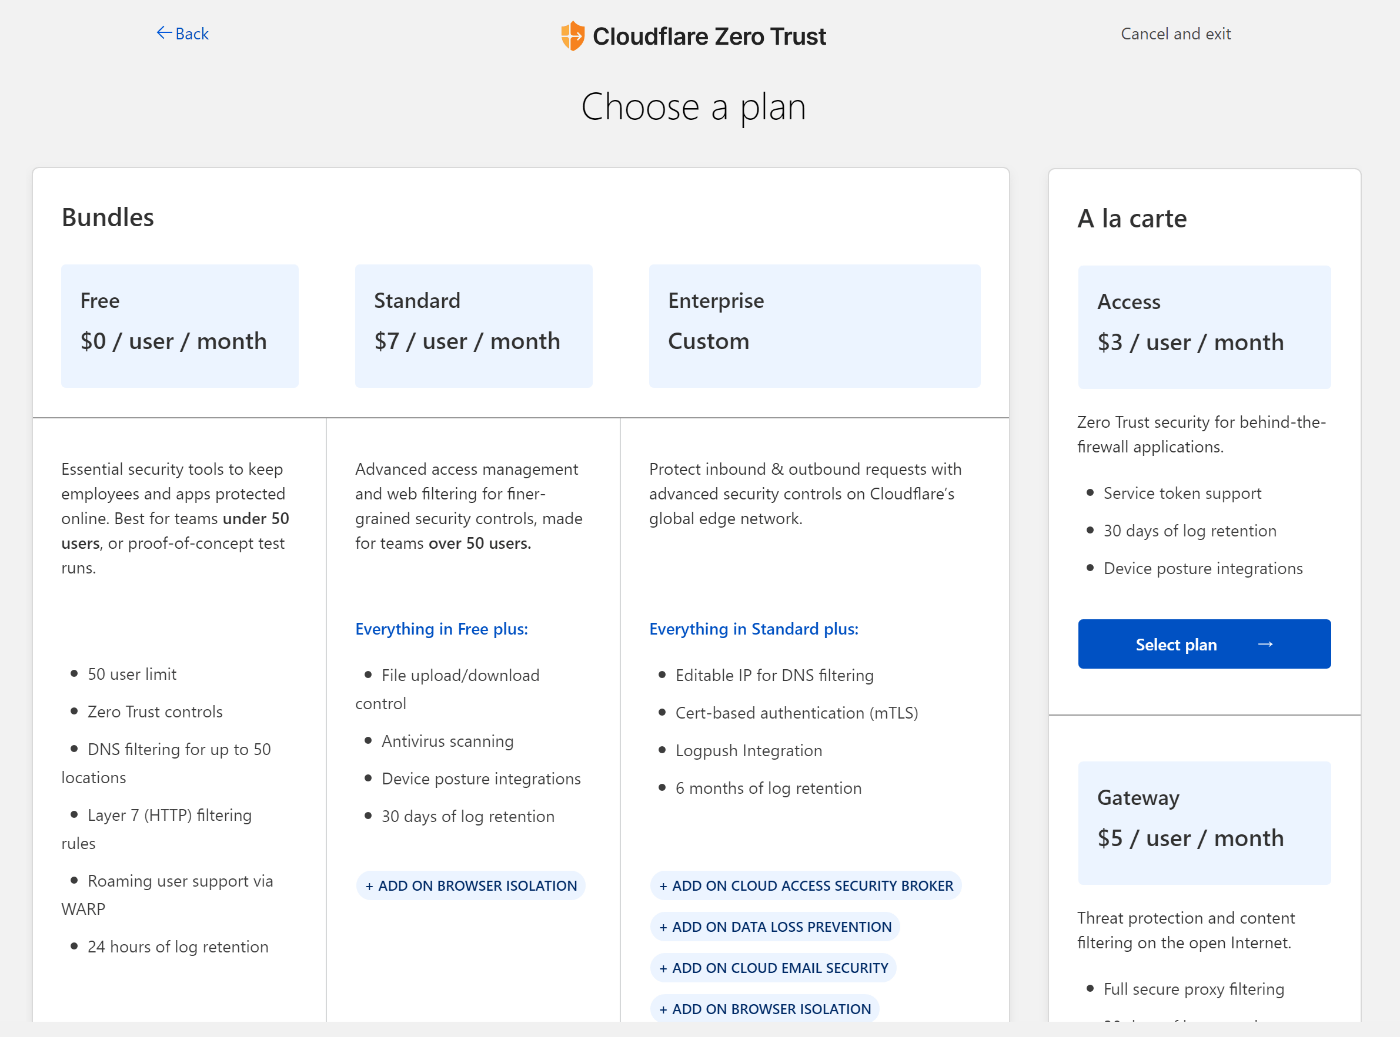Click the Cloudflare Zero Trust shield logo
The height and width of the screenshot is (1037, 1400).
click(x=572, y=36)
